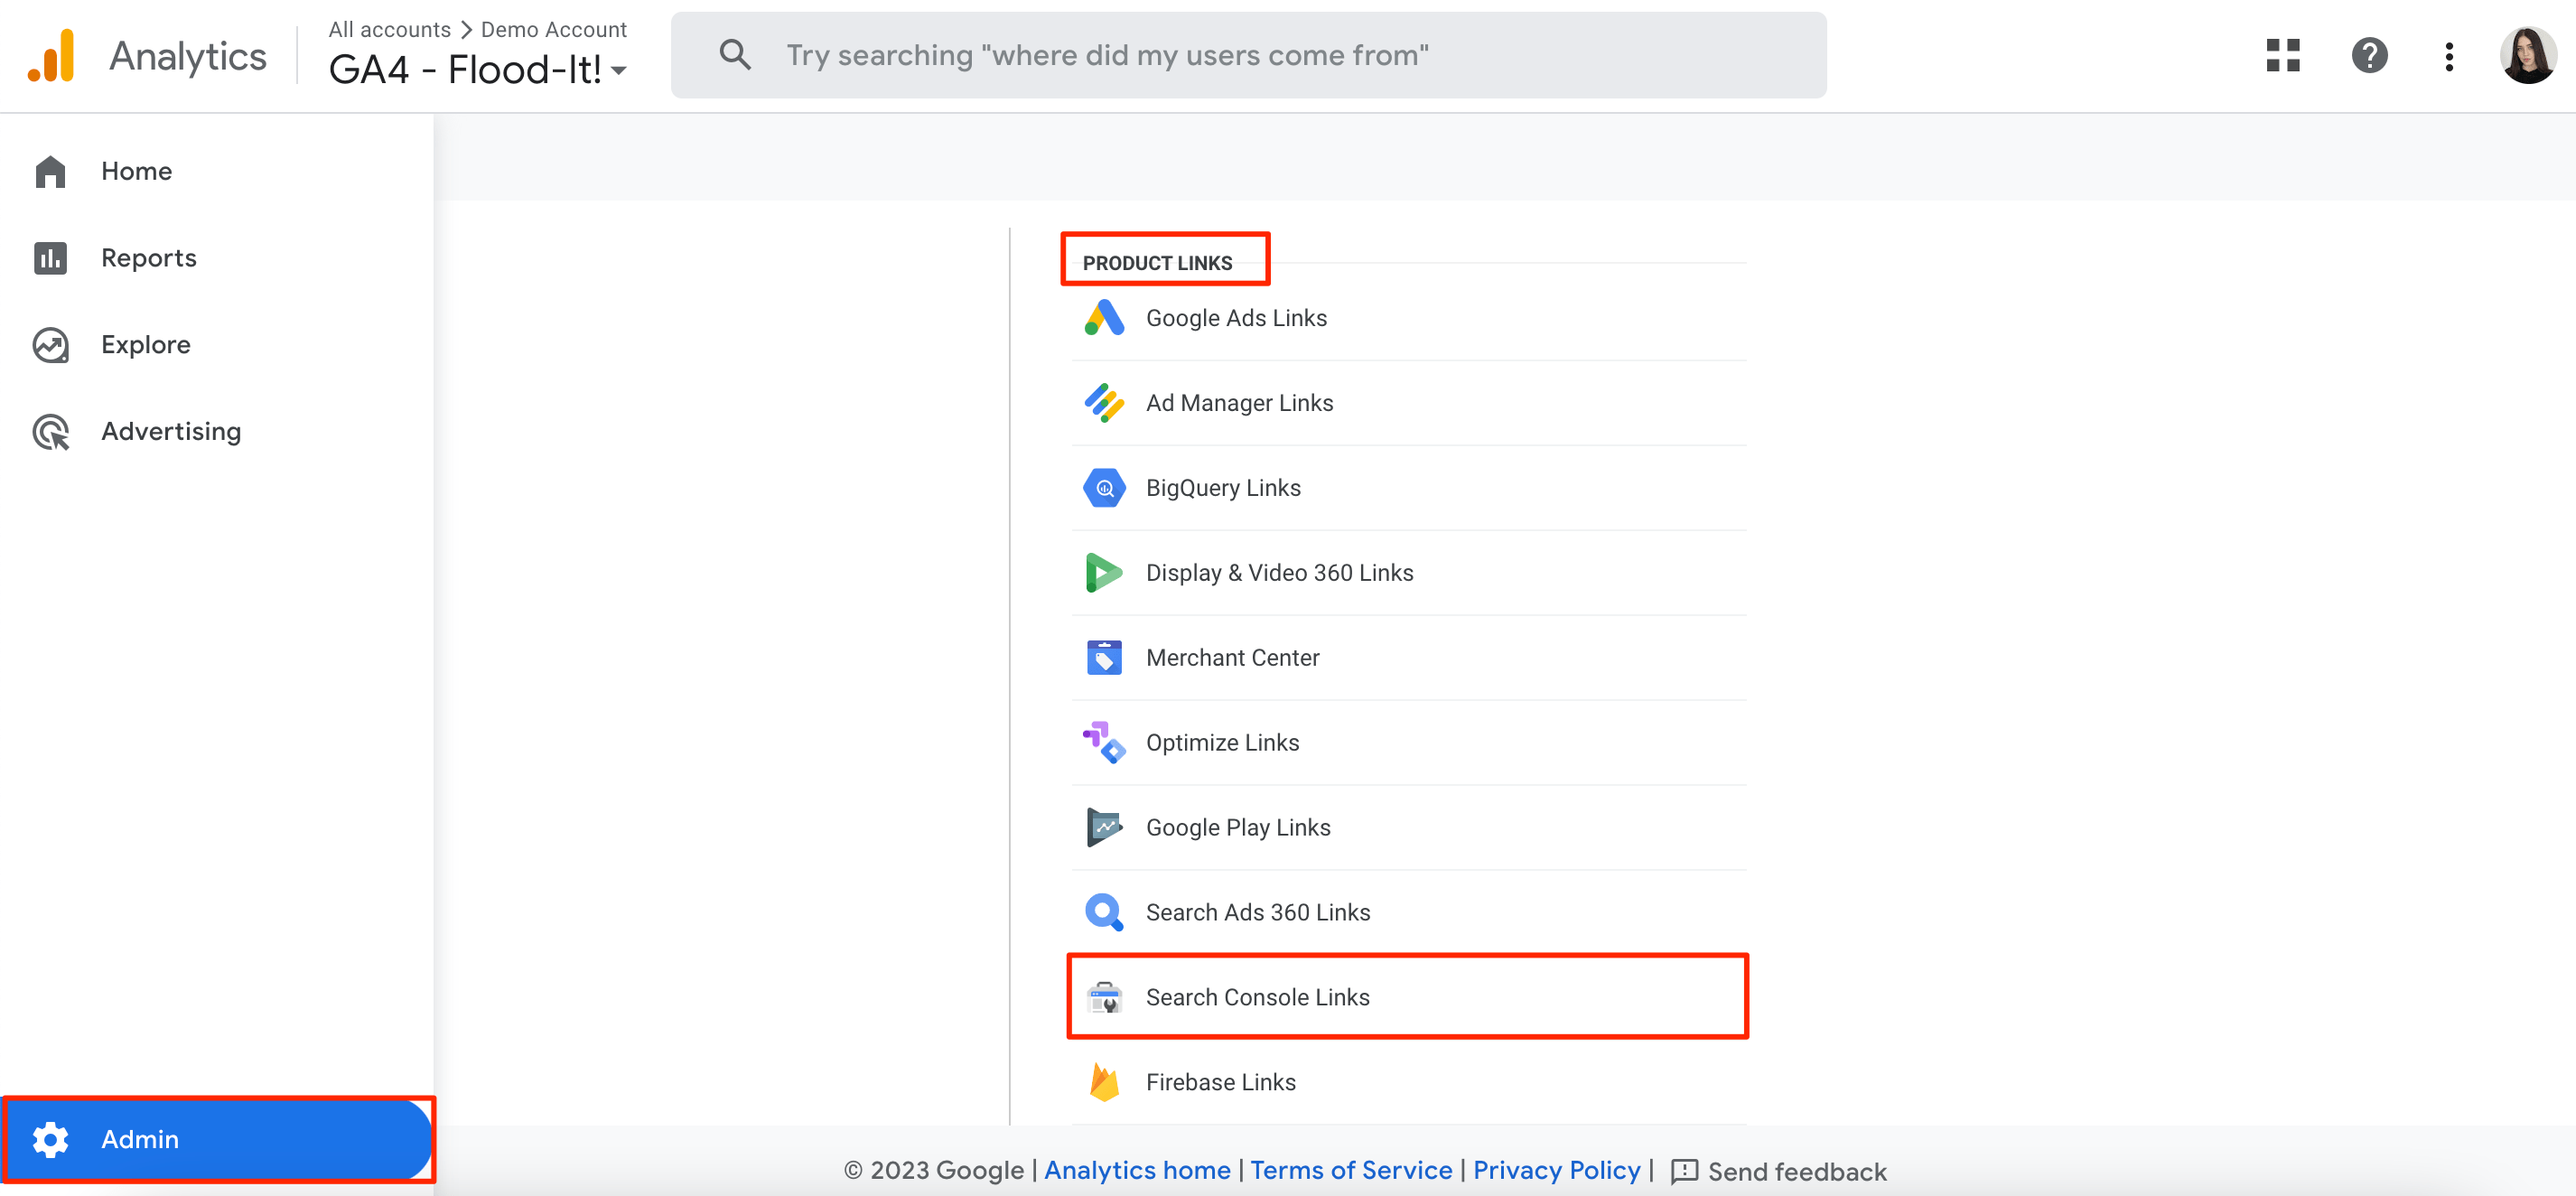Click the Admin gear icon

pyautogui.click(x=50, y=1139)
